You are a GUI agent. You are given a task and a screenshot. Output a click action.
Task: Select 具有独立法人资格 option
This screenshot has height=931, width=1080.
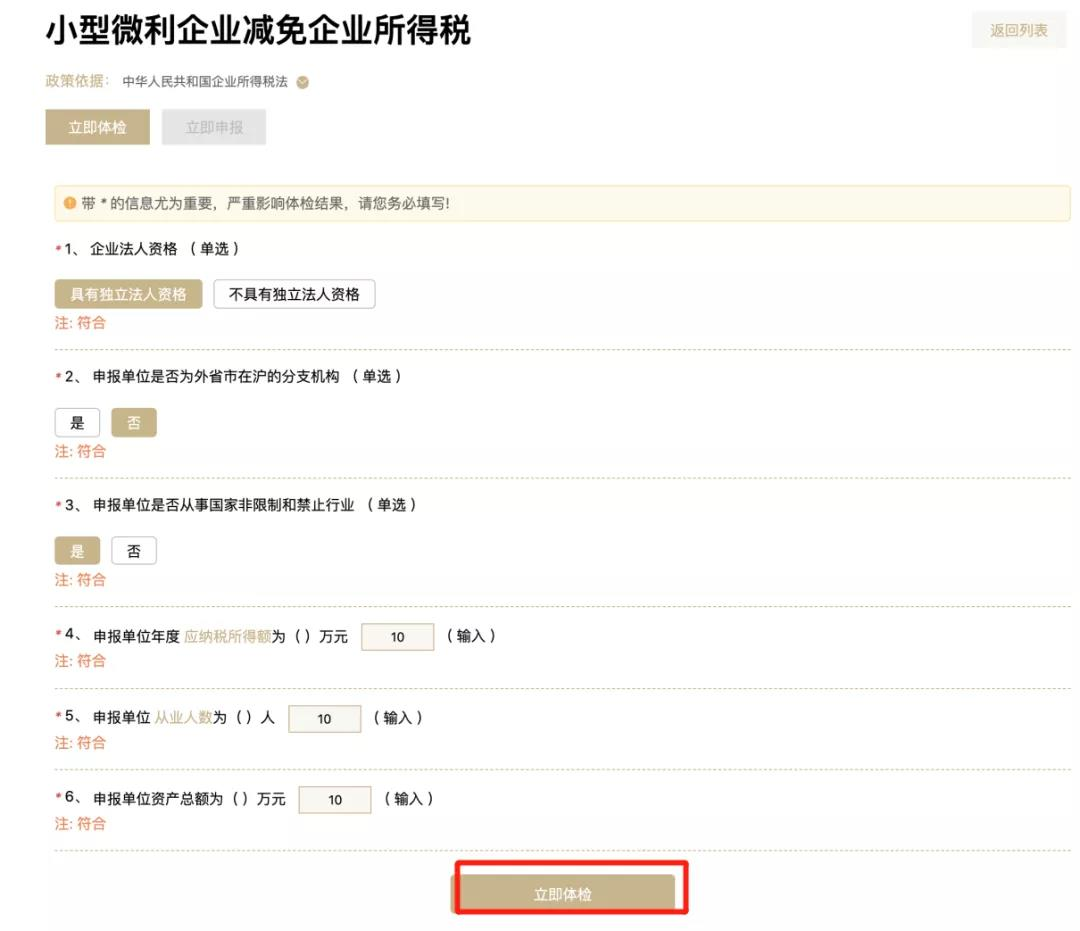128,294
